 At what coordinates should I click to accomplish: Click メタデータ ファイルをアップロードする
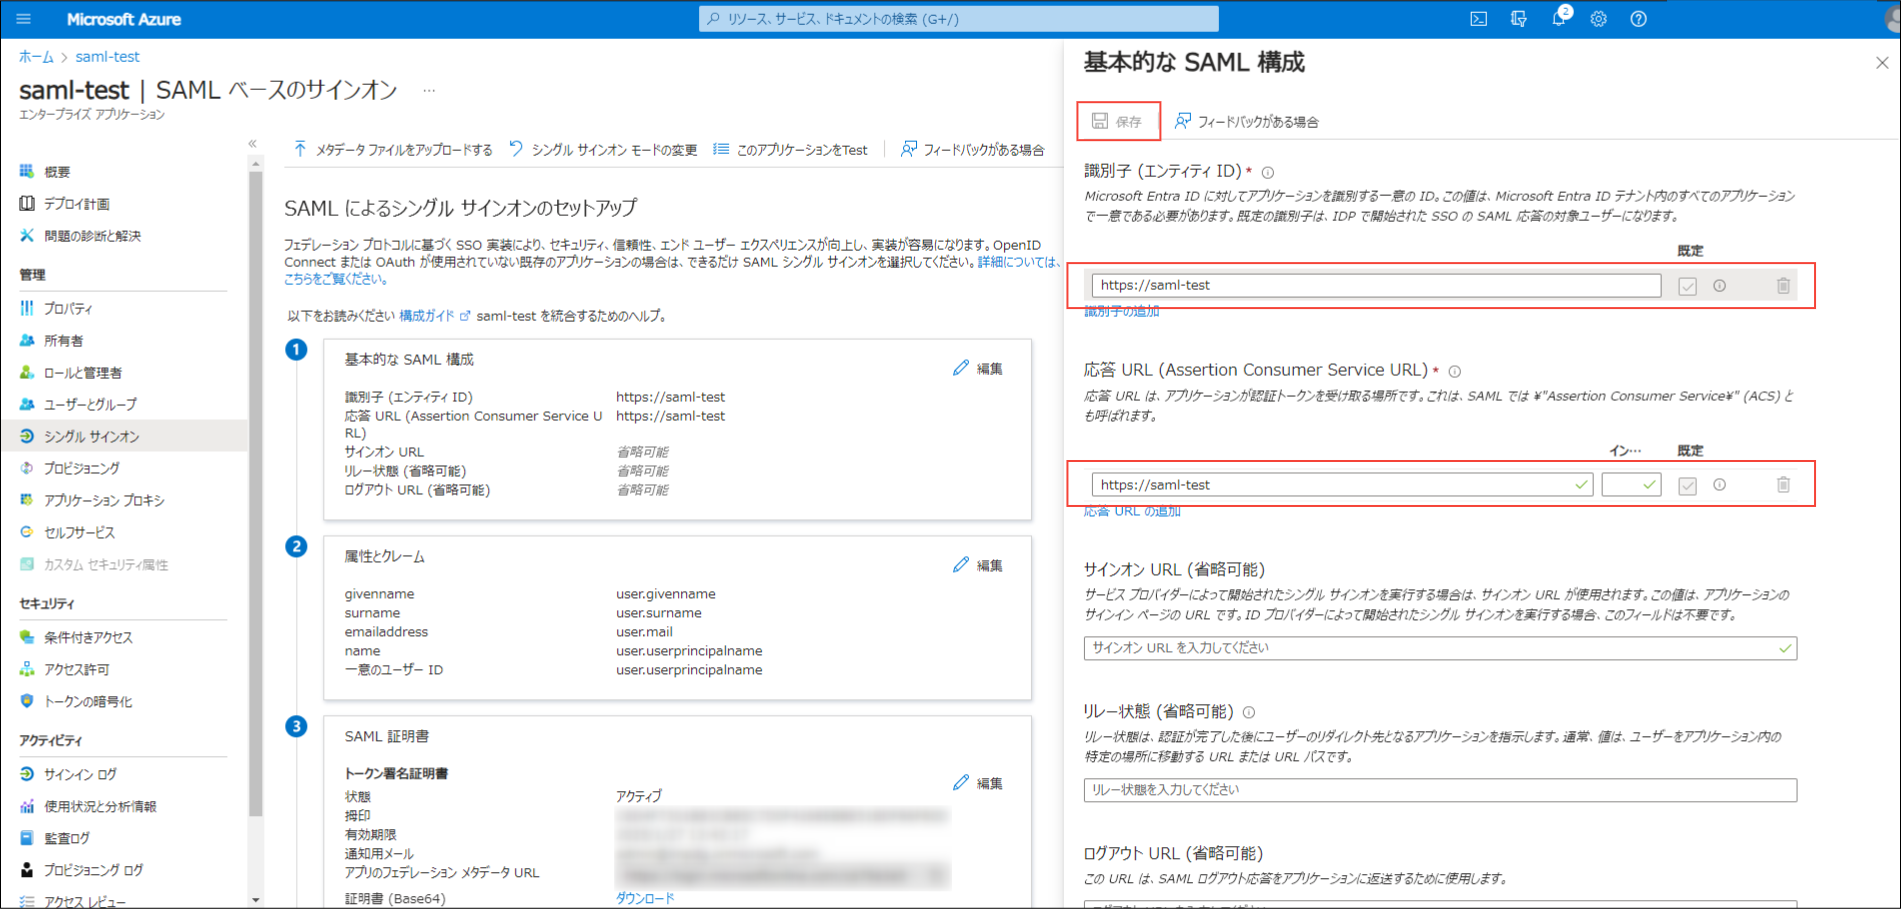pyautogui.click(x=393, y=150)
